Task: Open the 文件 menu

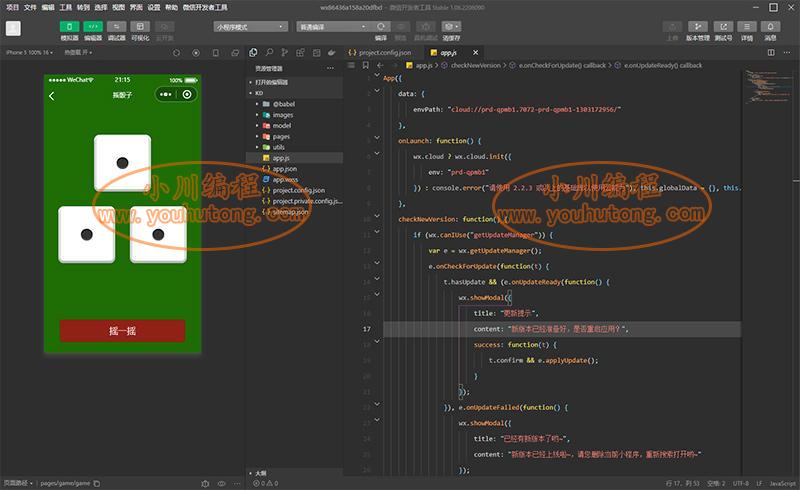Action: click(31, 7)
